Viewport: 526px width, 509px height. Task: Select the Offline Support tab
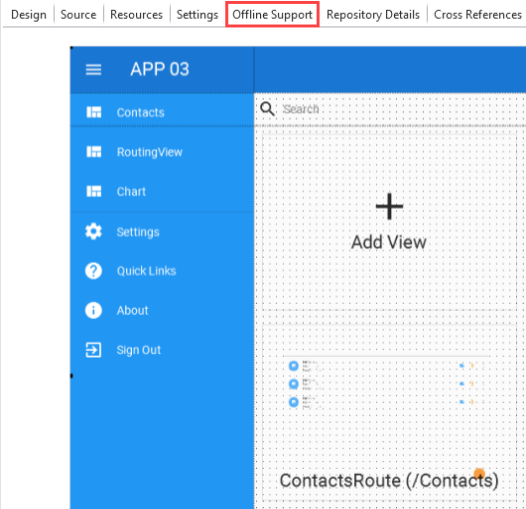[272, 15]
